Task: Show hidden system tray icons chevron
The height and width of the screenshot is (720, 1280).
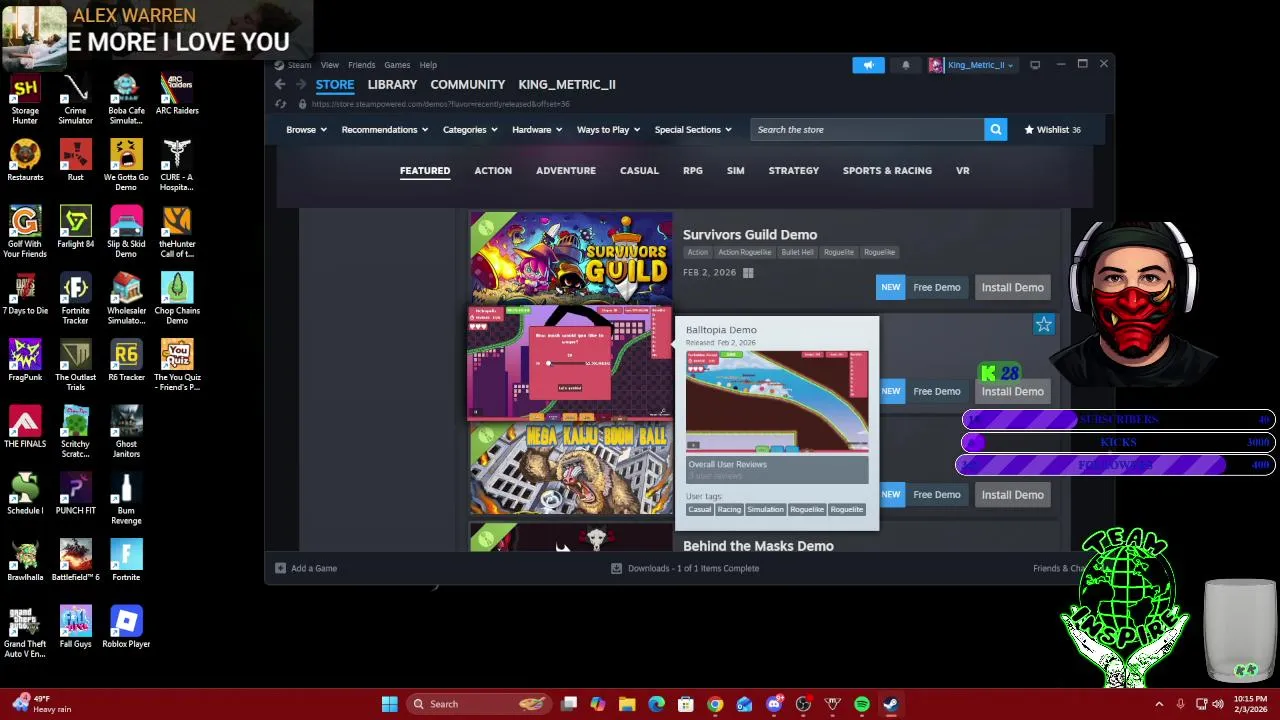Action: 1159,704
